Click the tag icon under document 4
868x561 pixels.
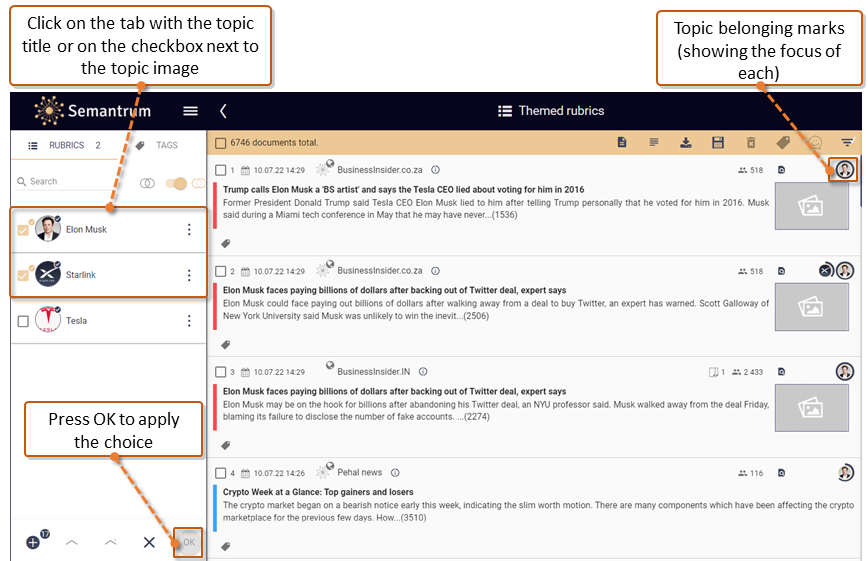pyautogui.click(x=226, y=547)
